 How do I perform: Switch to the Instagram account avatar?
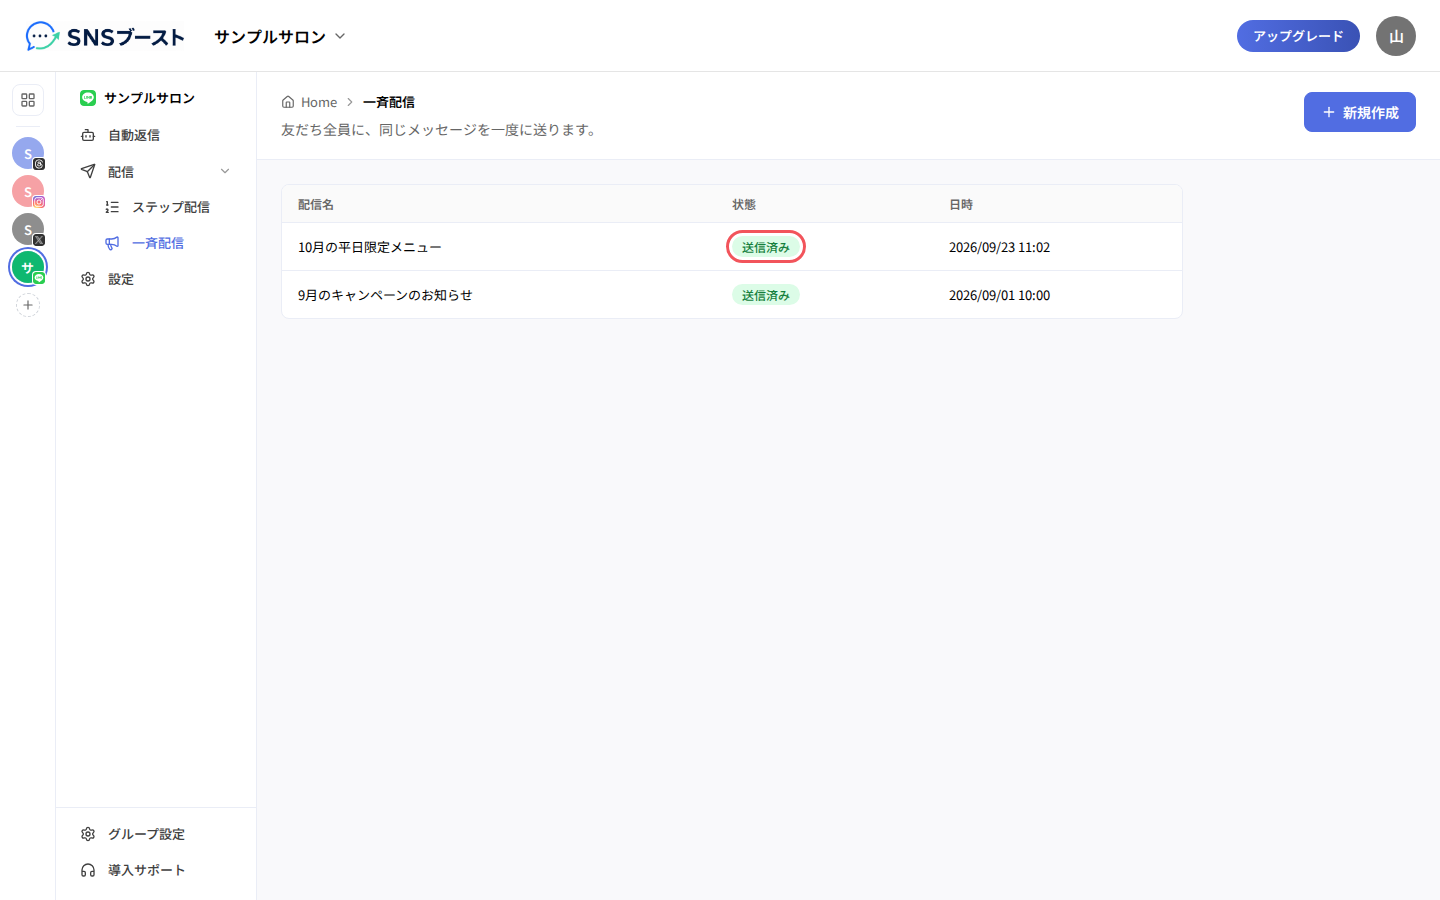point(28,191)
